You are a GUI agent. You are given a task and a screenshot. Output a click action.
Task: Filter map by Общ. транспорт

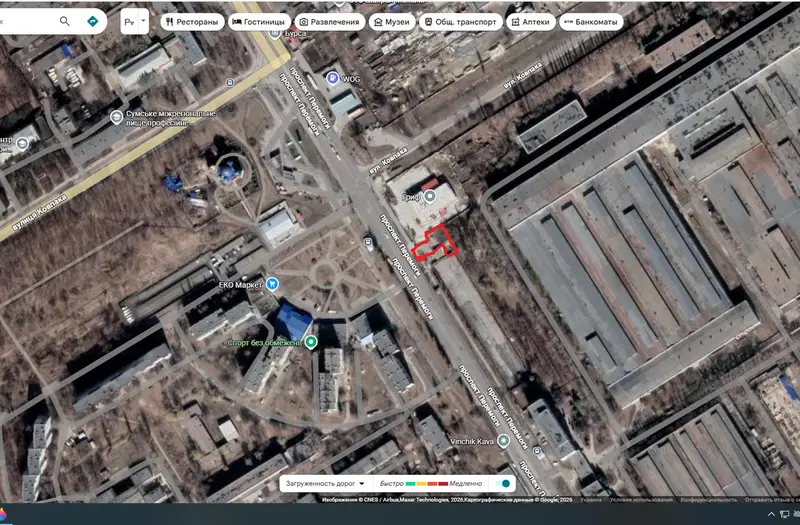(x=461, y=22)
